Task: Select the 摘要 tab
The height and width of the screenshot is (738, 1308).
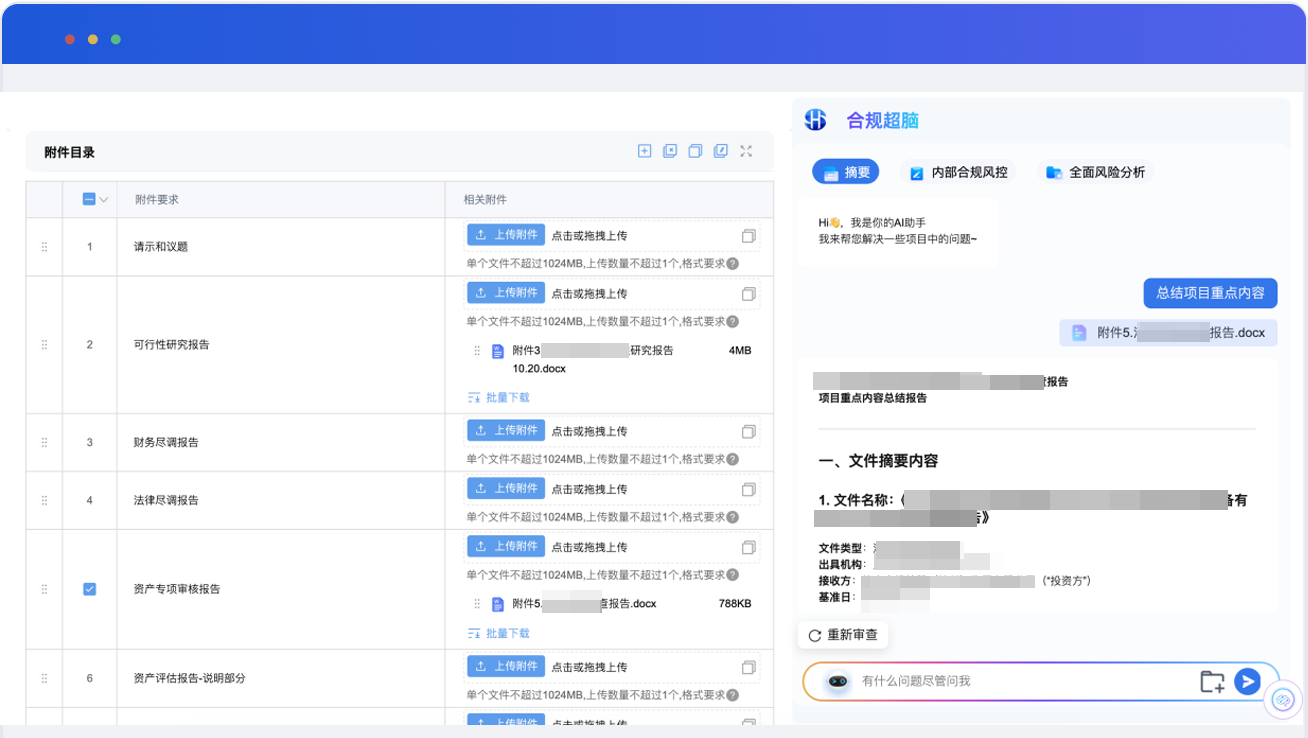Action: point(846,172)
